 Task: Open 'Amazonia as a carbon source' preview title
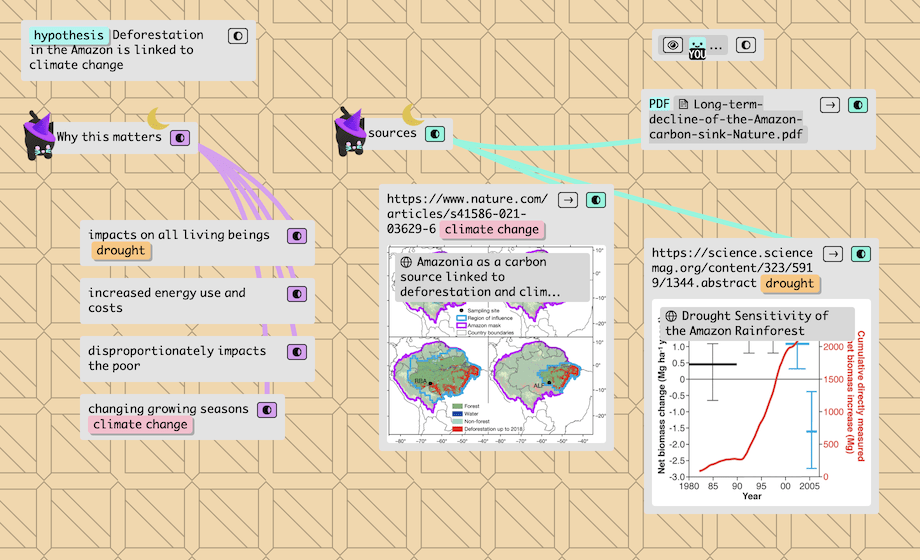[x=477, y=277]
